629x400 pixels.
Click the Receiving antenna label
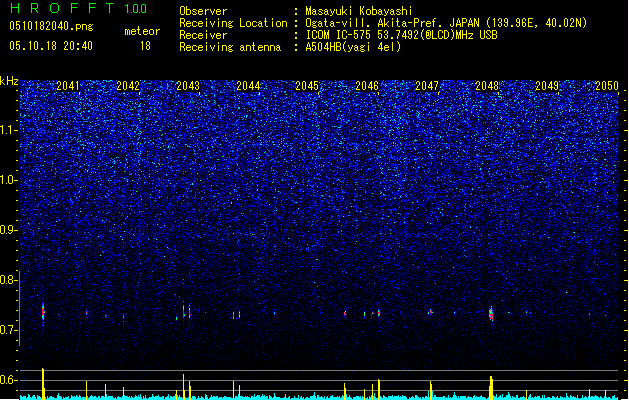(x=230, y=47)
